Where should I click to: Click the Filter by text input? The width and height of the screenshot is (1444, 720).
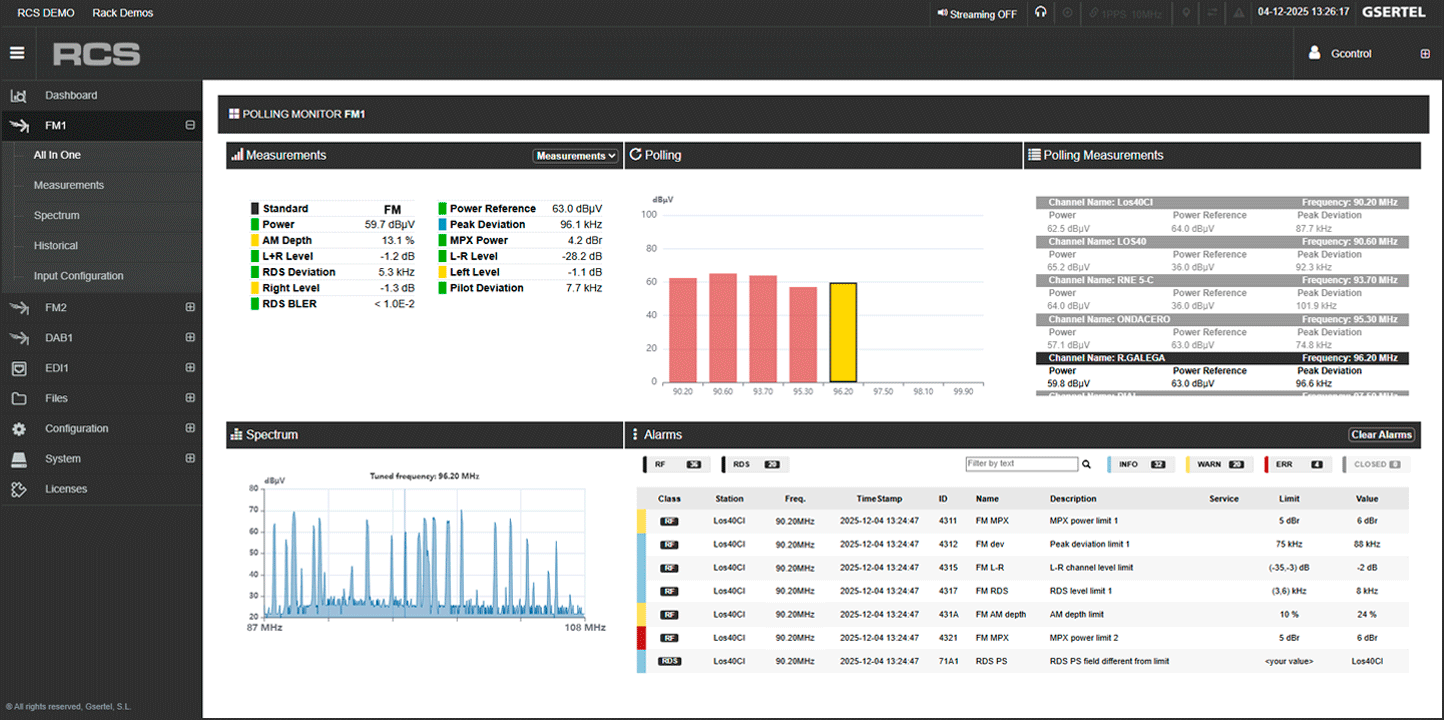pyautogui.click(x=1021, y=464)
